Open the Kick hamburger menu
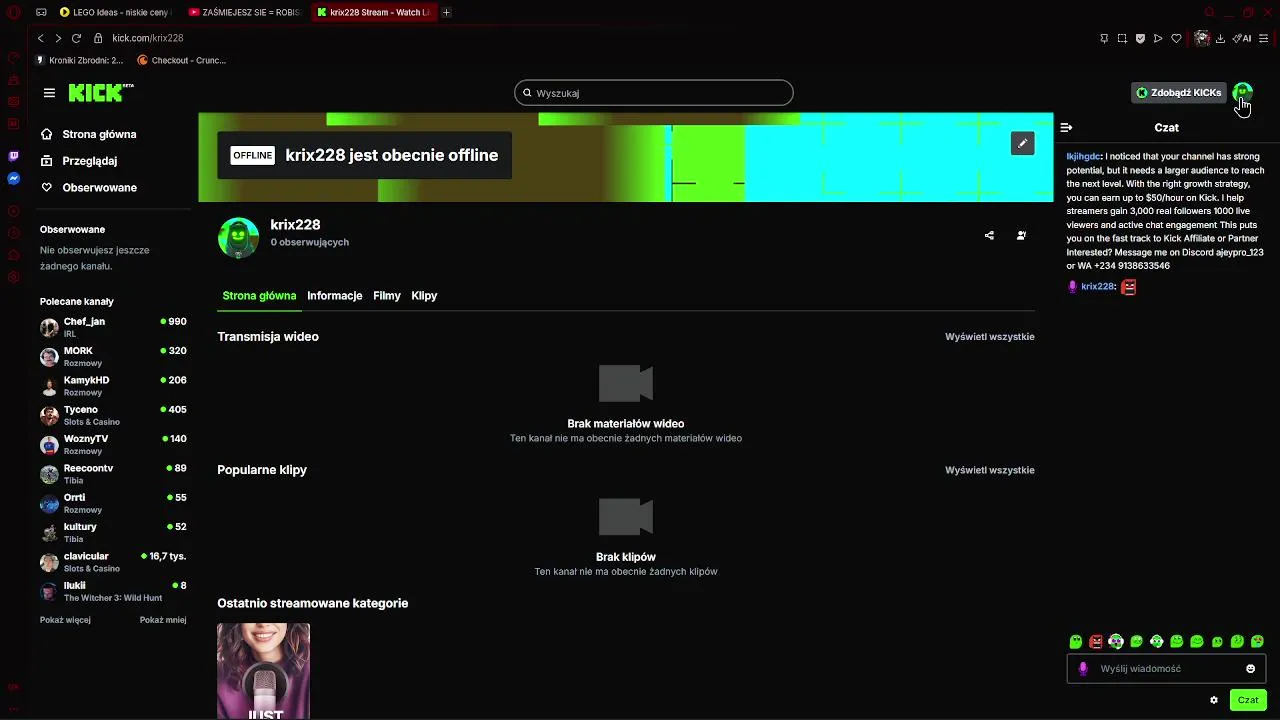Viewport: 1280px width, 720px height. point(49,93)
